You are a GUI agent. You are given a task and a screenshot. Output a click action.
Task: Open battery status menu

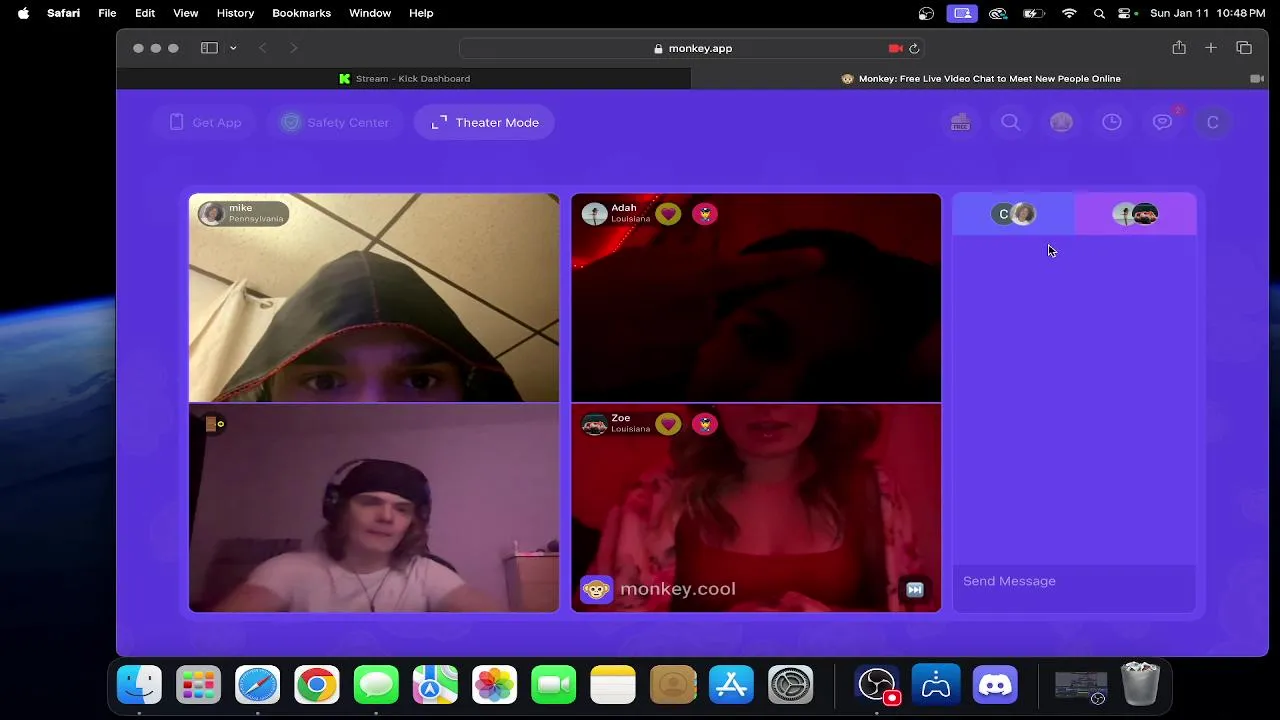pyautogui.click(x=1035, y=13)
